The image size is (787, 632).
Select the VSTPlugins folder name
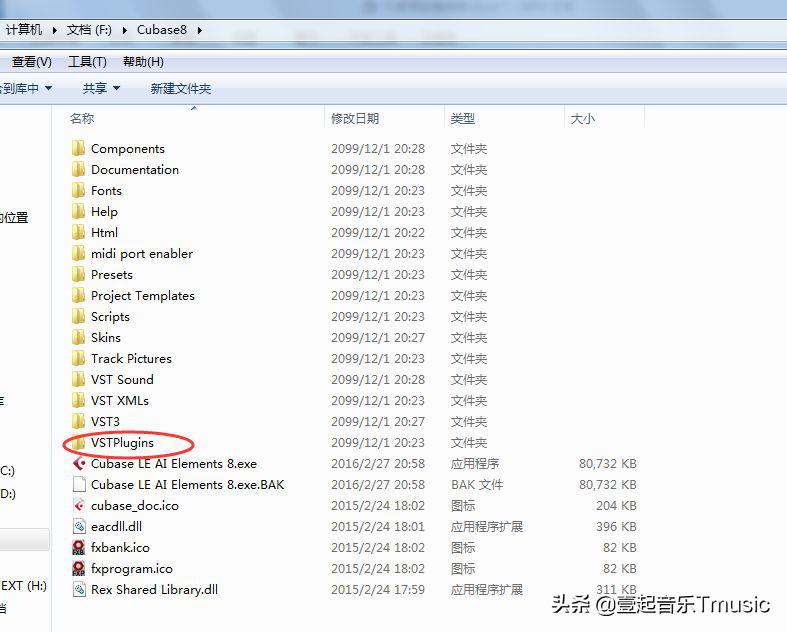click(122, 443)
